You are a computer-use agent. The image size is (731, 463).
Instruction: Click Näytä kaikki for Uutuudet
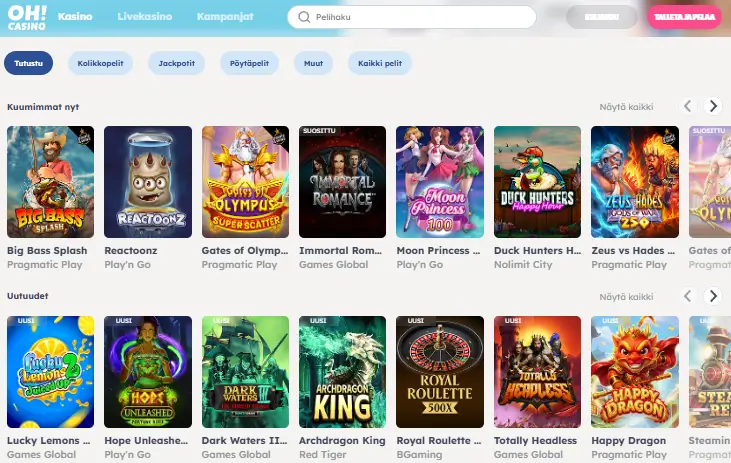pyautogui.click(x=626, y=297)
